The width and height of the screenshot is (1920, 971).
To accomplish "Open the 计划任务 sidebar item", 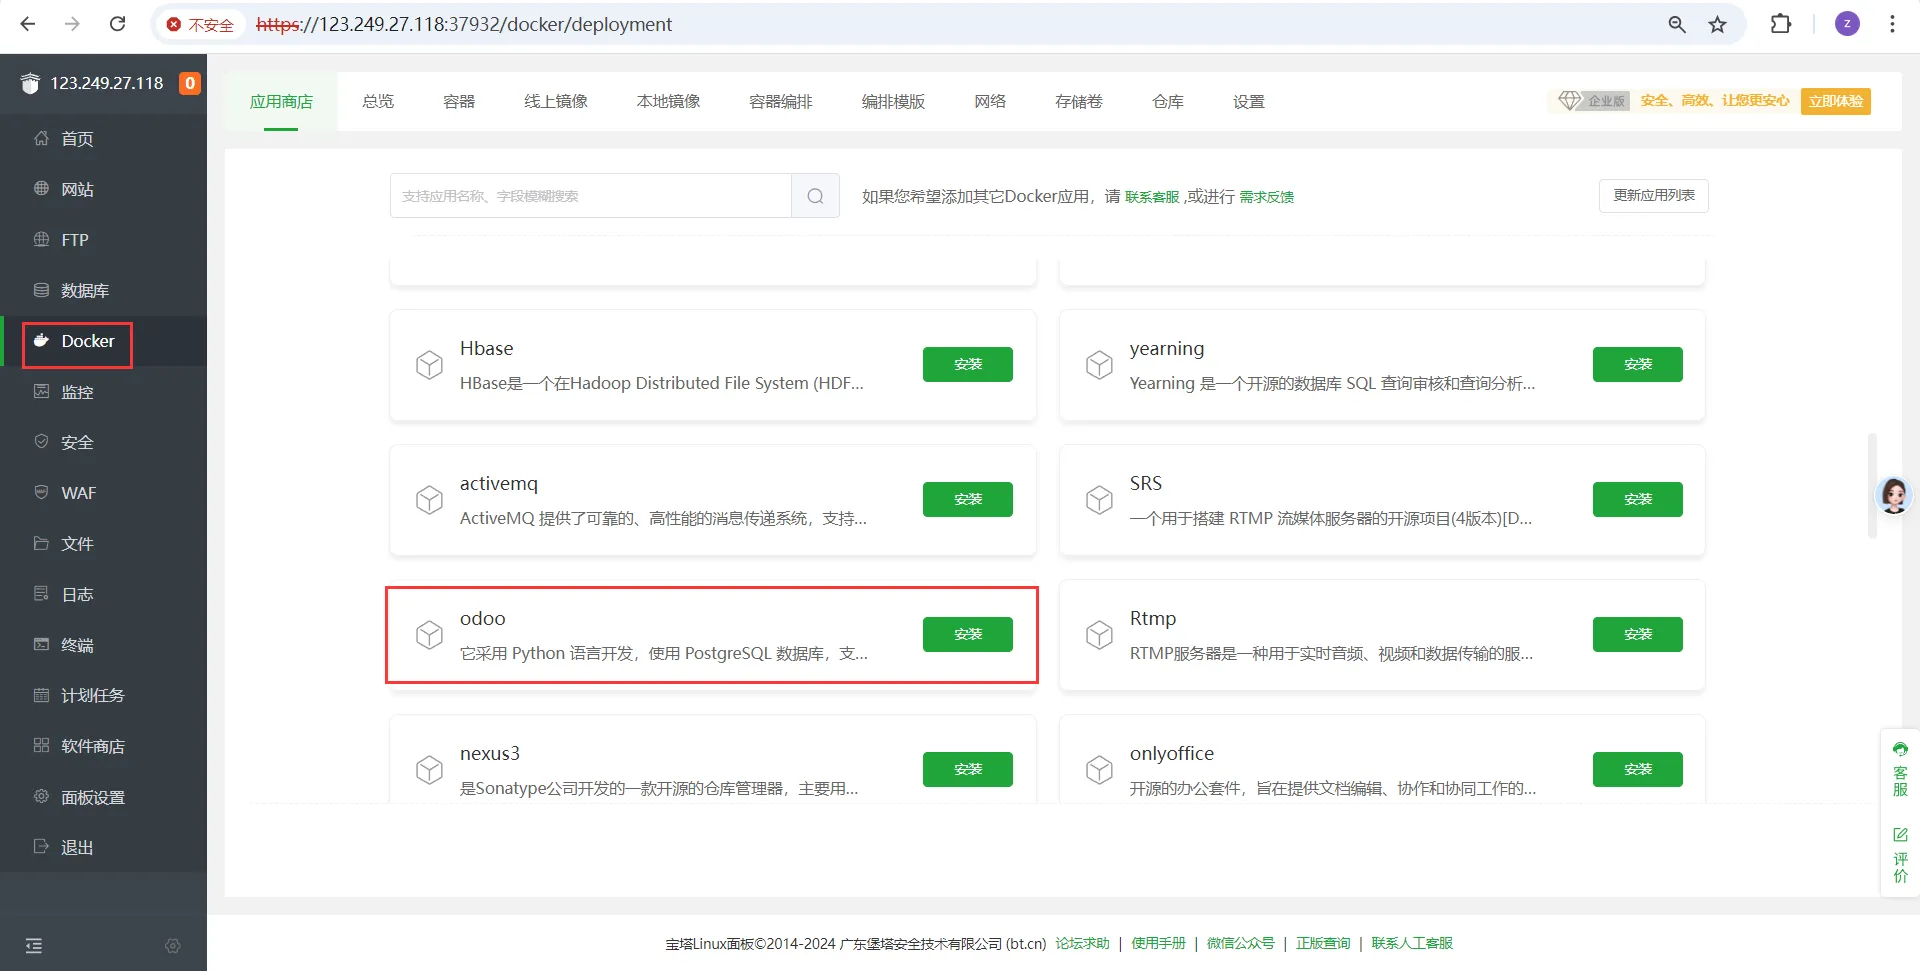I will coord(104,695).
